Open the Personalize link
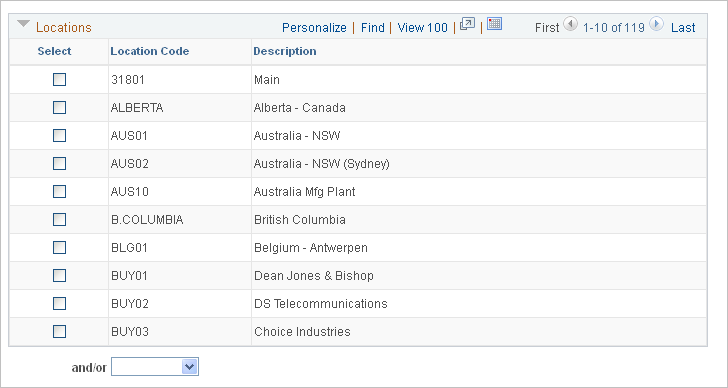Image resolution: width=728 pixels, height=388 pixels. (314, 28)
